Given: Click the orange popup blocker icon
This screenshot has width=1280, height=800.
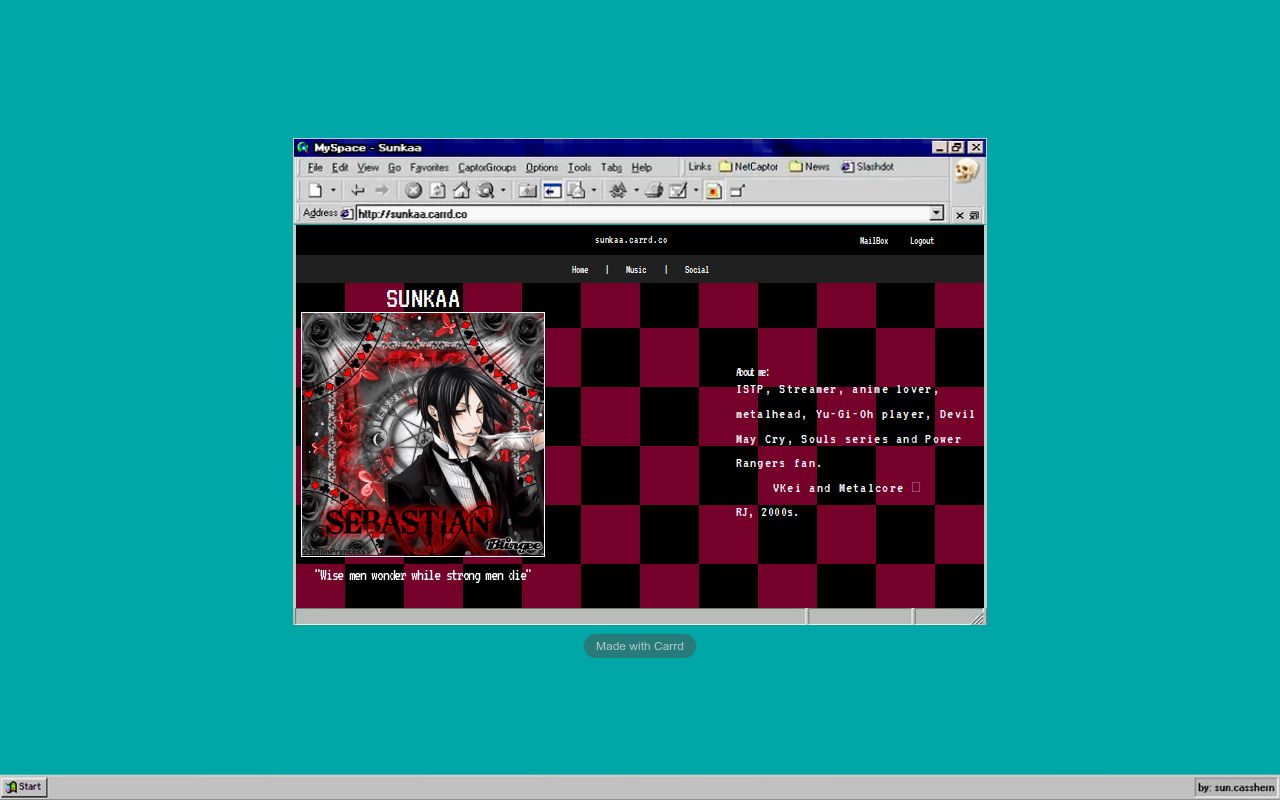Looking at the screenshot, I should tap(713, 190).
